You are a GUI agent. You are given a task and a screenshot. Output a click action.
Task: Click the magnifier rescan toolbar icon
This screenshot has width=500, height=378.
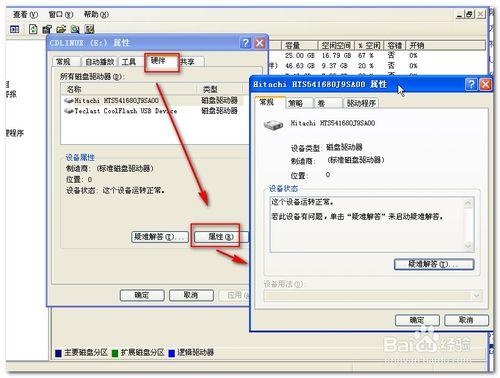[x=75, y=29]
